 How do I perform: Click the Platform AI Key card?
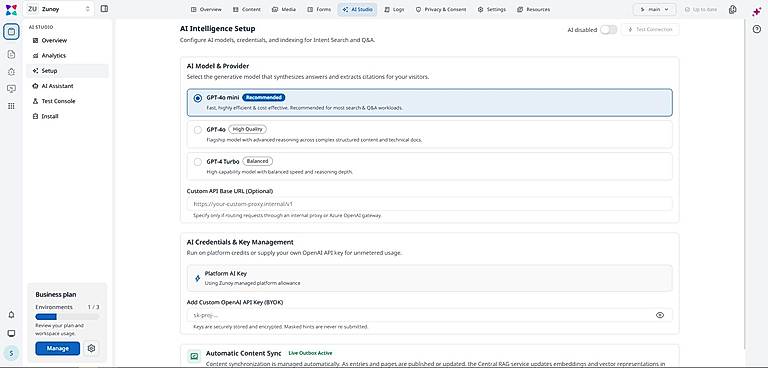pyautogui.click(x=430, y=278)
